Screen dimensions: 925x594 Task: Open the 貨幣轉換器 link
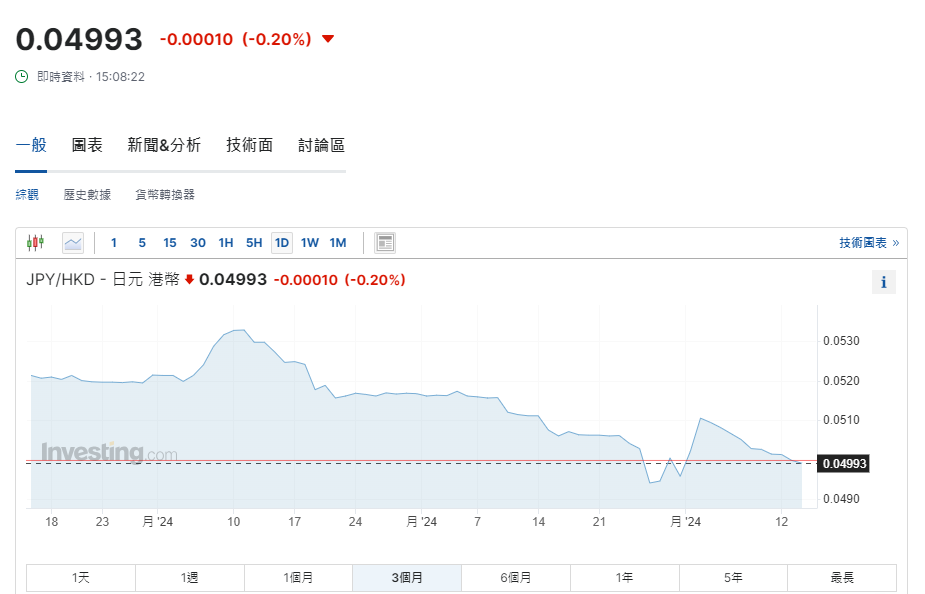pos(165,195)
